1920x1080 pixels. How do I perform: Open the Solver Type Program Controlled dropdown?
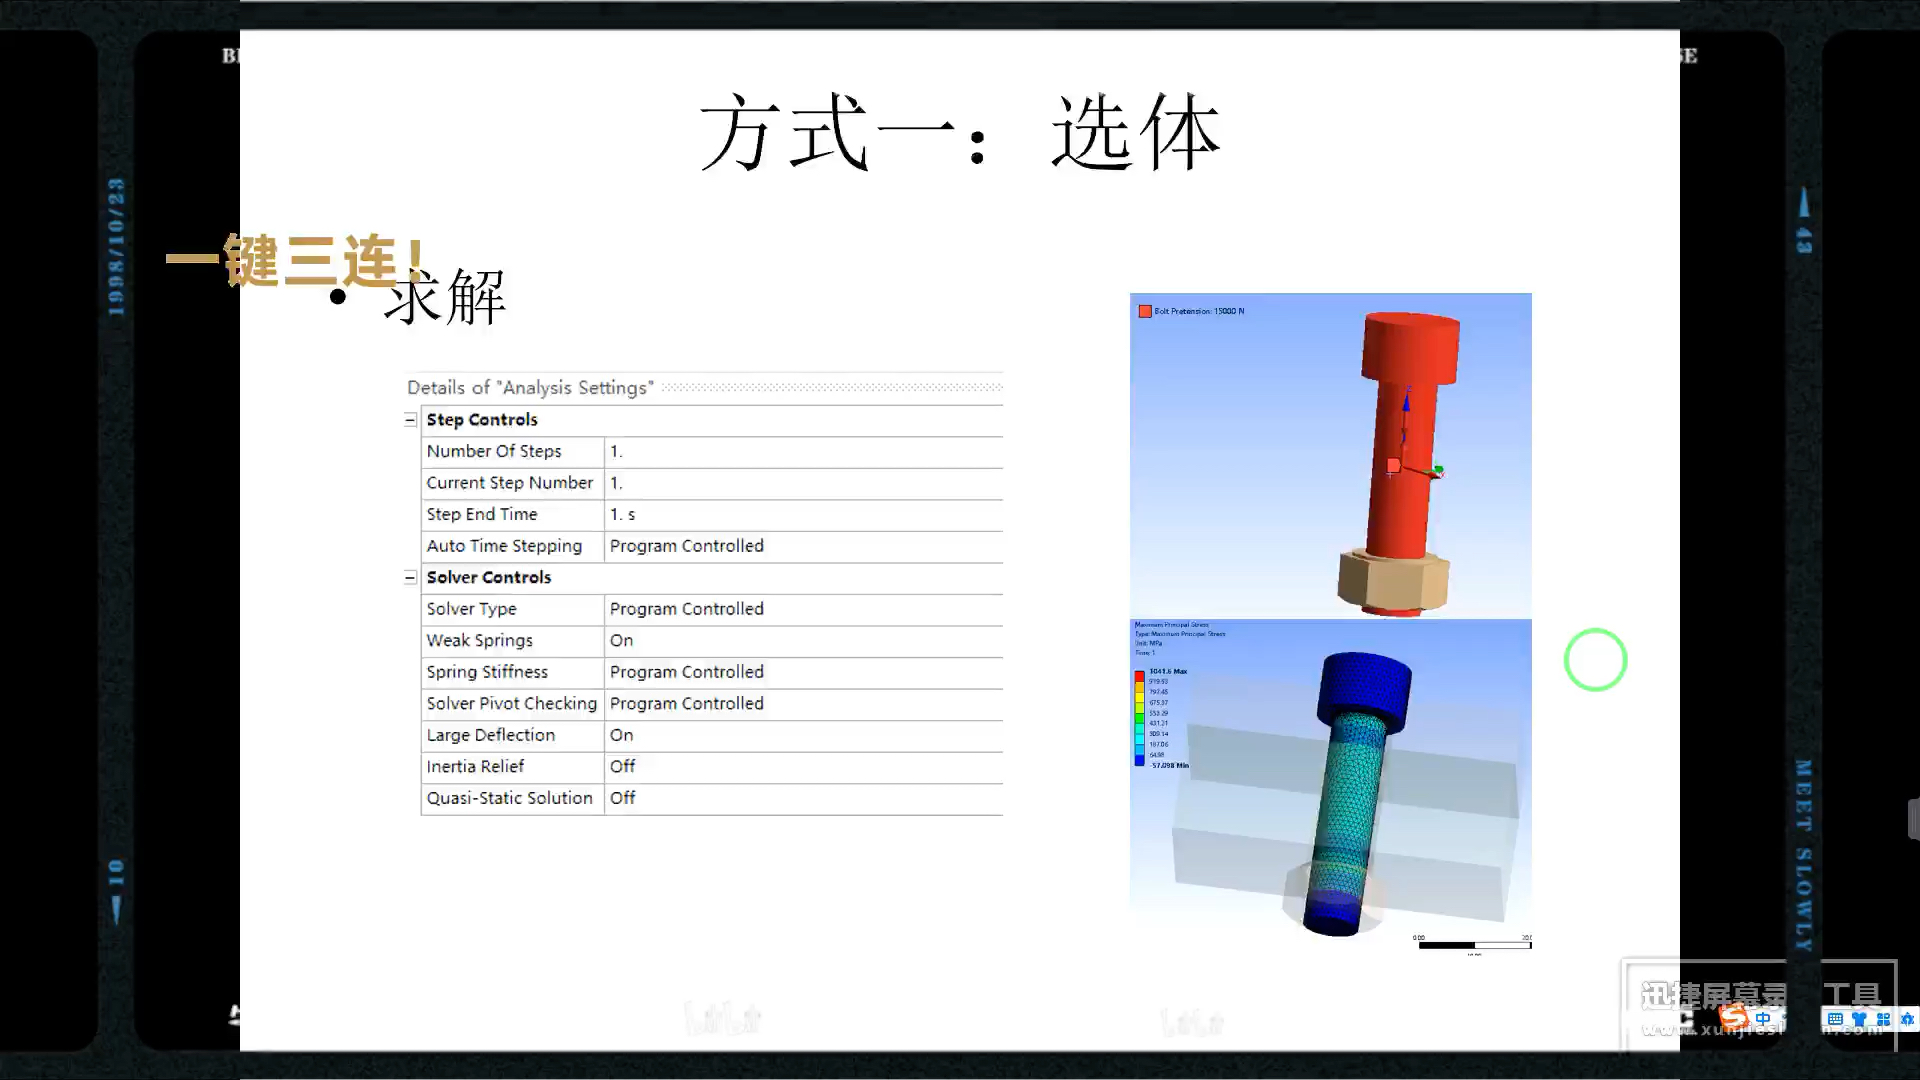[x=804, y=609]
